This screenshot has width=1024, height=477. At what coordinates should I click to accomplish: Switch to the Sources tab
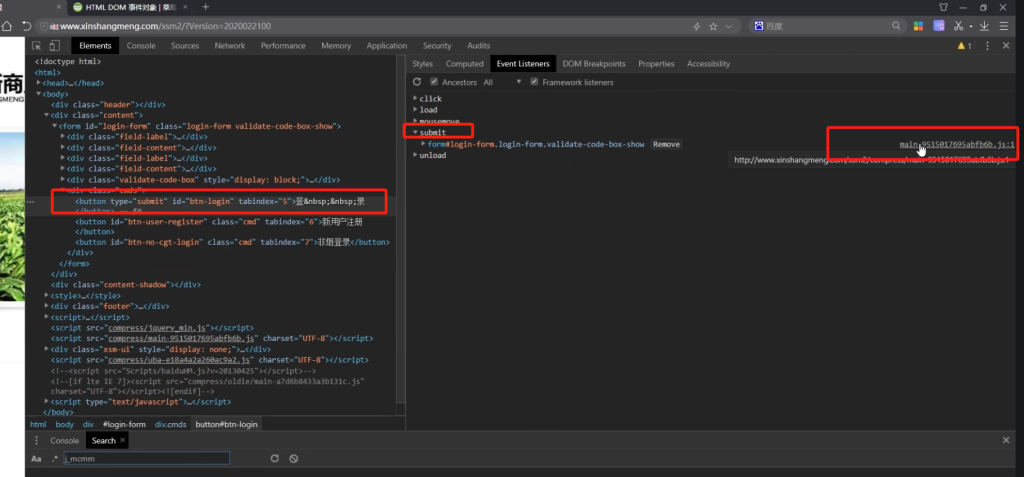tap(185, 46)
